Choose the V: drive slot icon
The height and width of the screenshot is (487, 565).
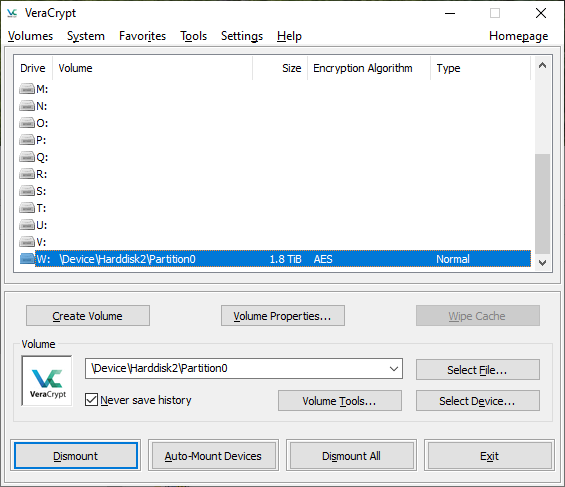coord(27,242)
